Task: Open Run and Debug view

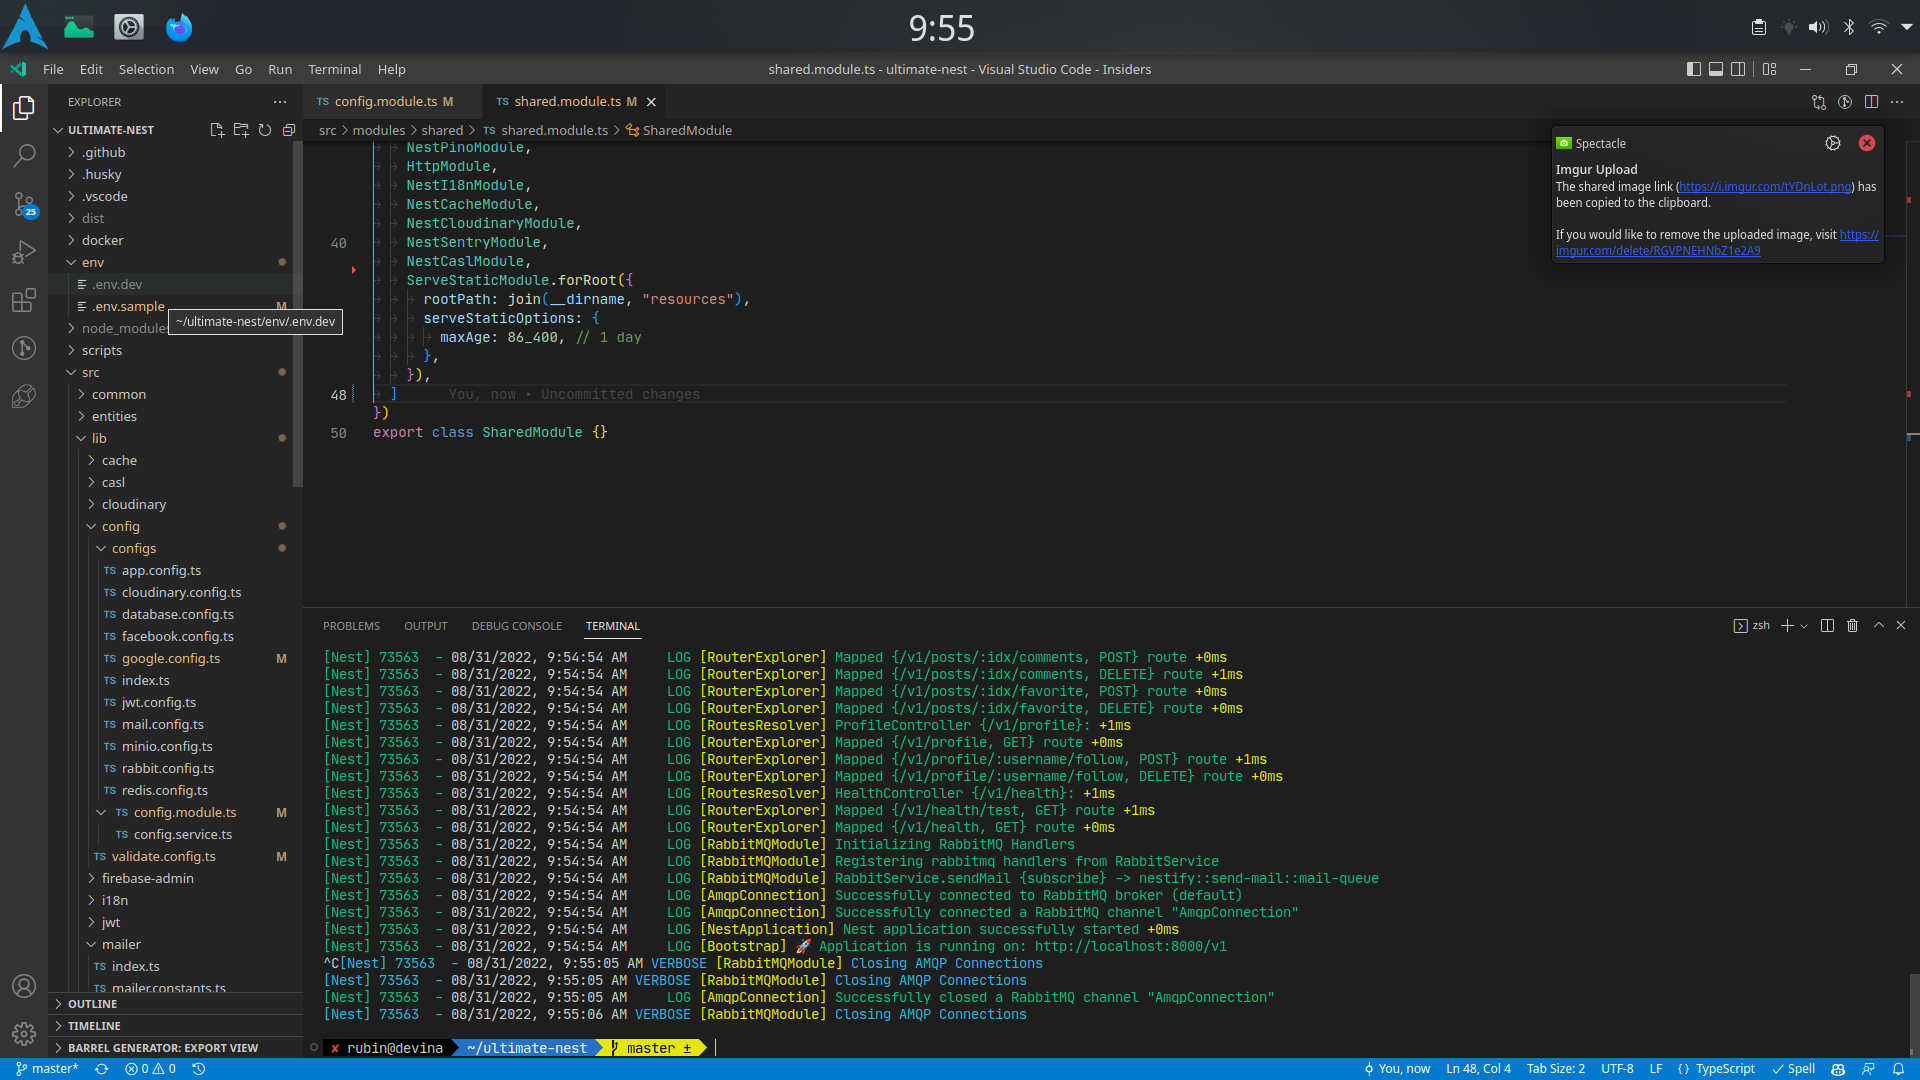Action: pyautogui.click(x=24, y=252)
